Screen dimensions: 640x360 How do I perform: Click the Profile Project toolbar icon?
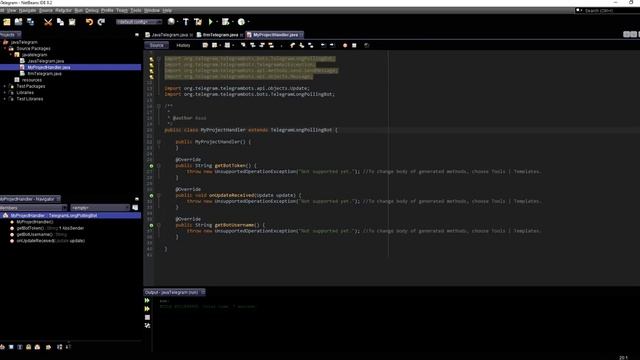[241, 22]
